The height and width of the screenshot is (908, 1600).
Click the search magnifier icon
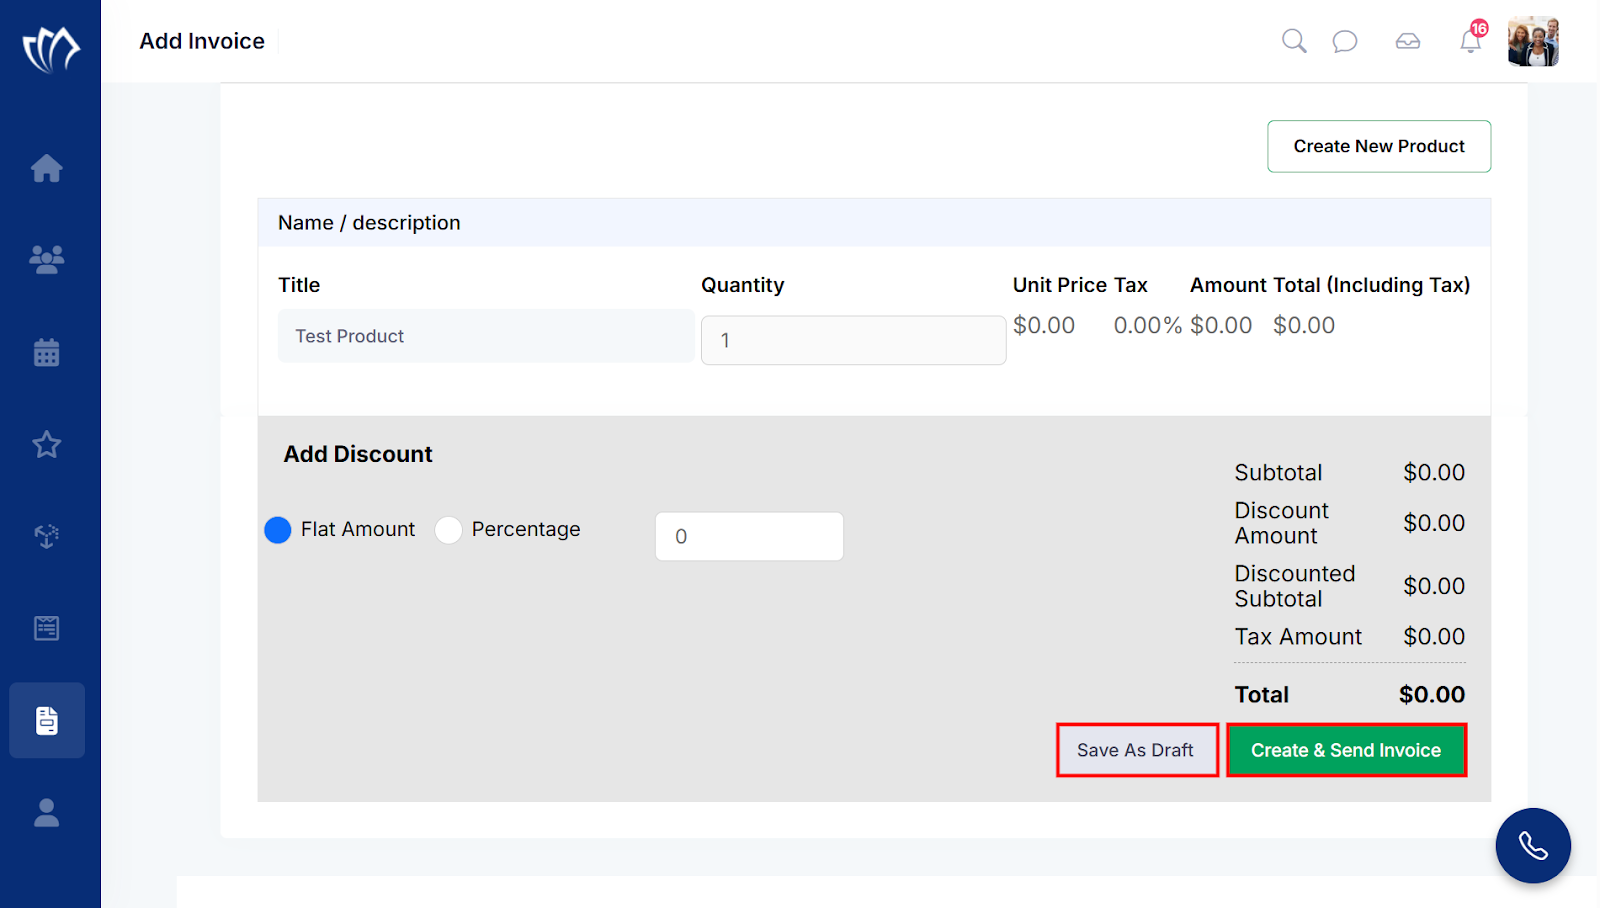1294,41
